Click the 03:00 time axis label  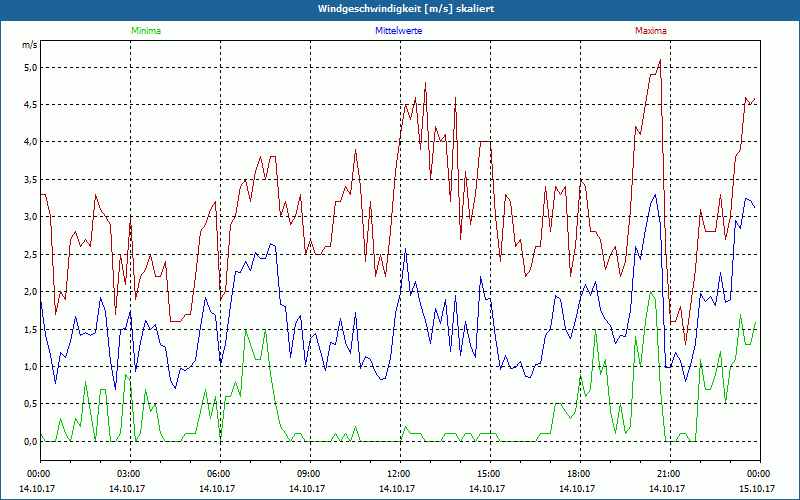tap(130, 474)
